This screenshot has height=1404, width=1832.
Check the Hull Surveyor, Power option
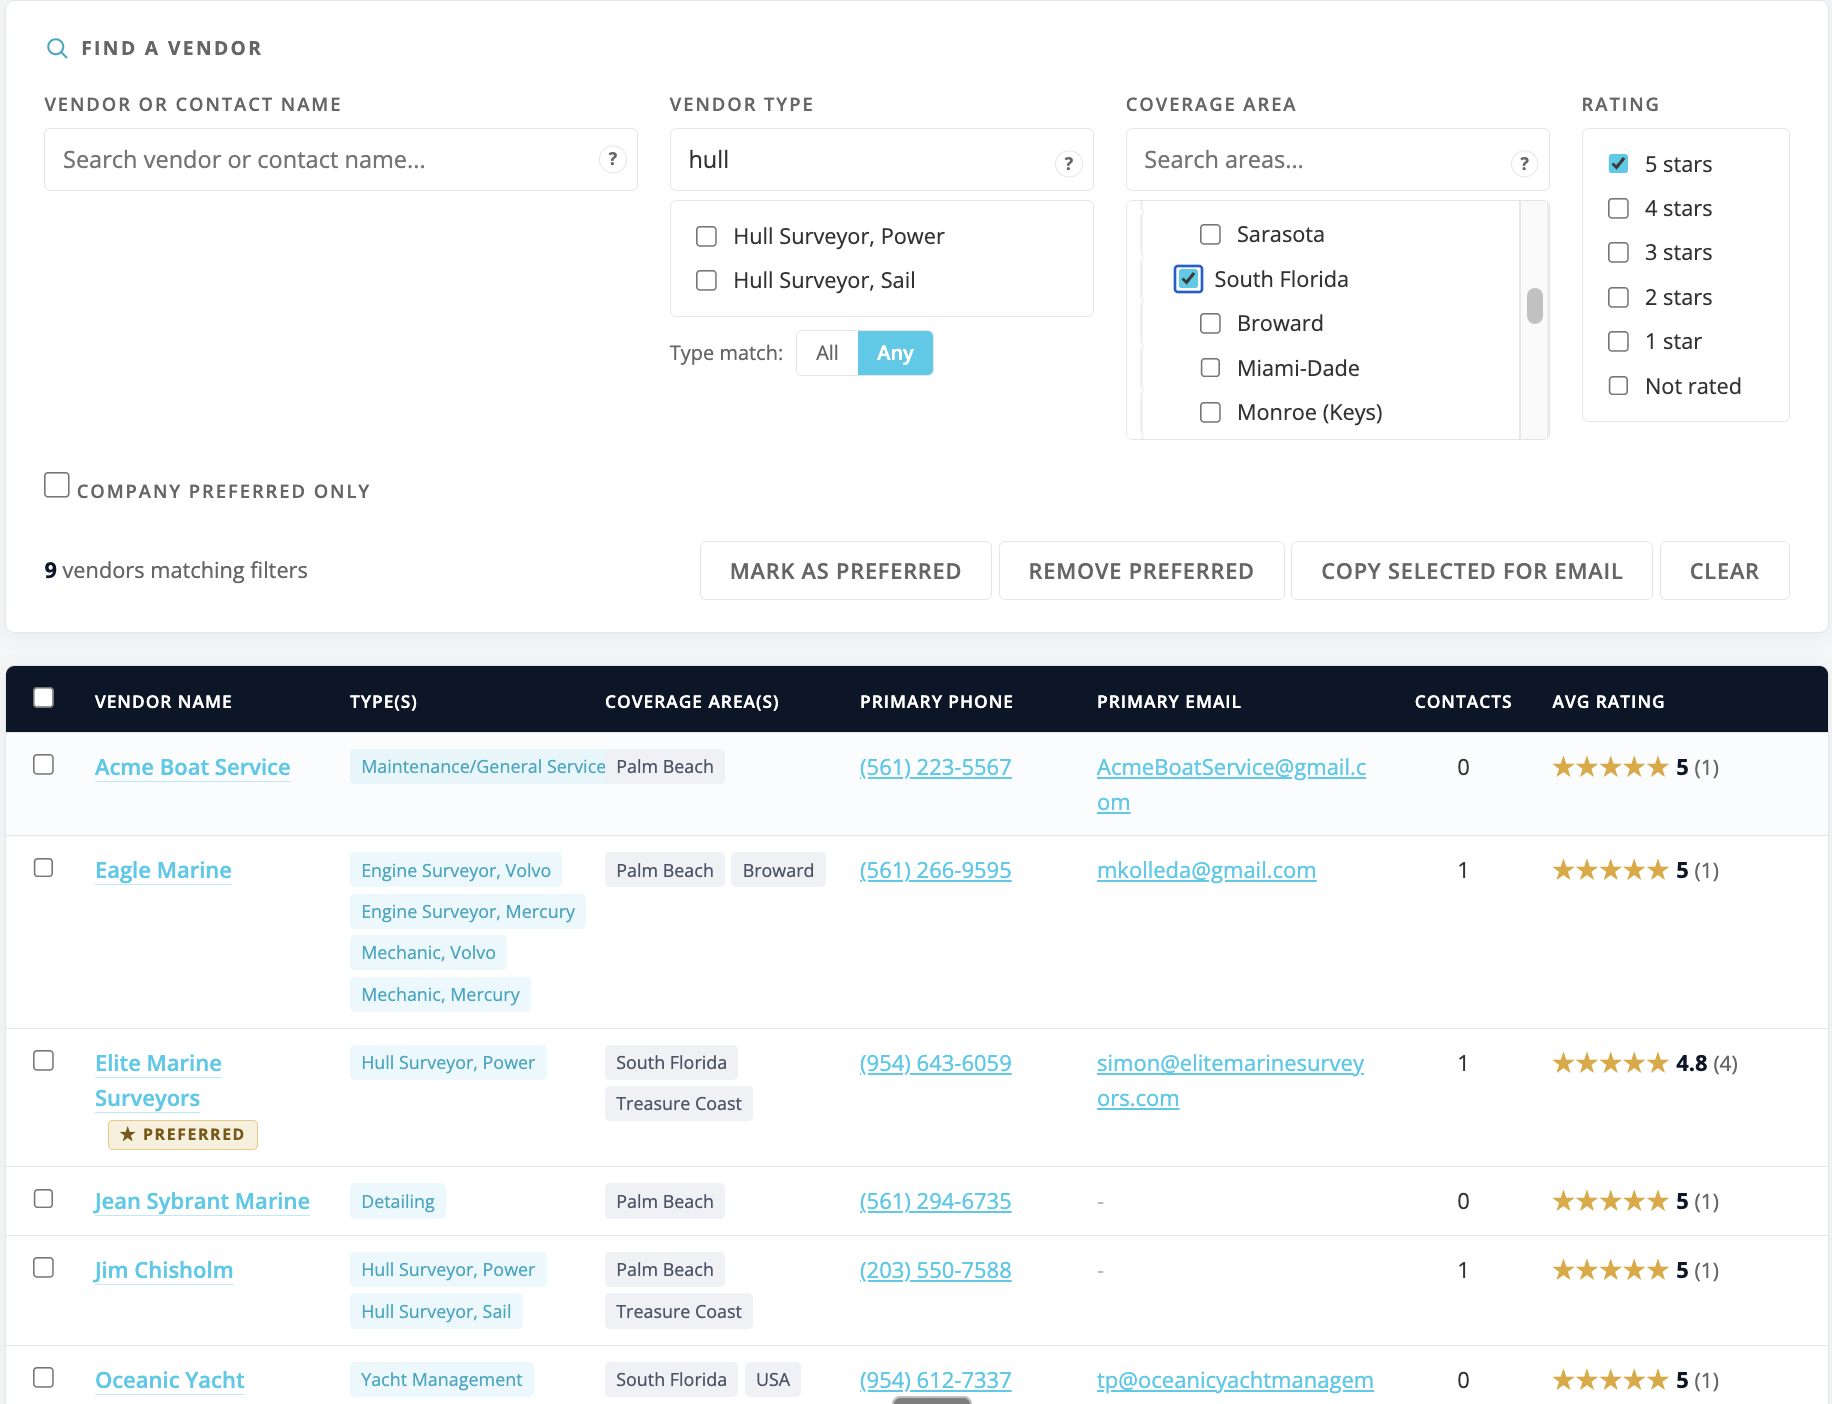tap(706, 236)
